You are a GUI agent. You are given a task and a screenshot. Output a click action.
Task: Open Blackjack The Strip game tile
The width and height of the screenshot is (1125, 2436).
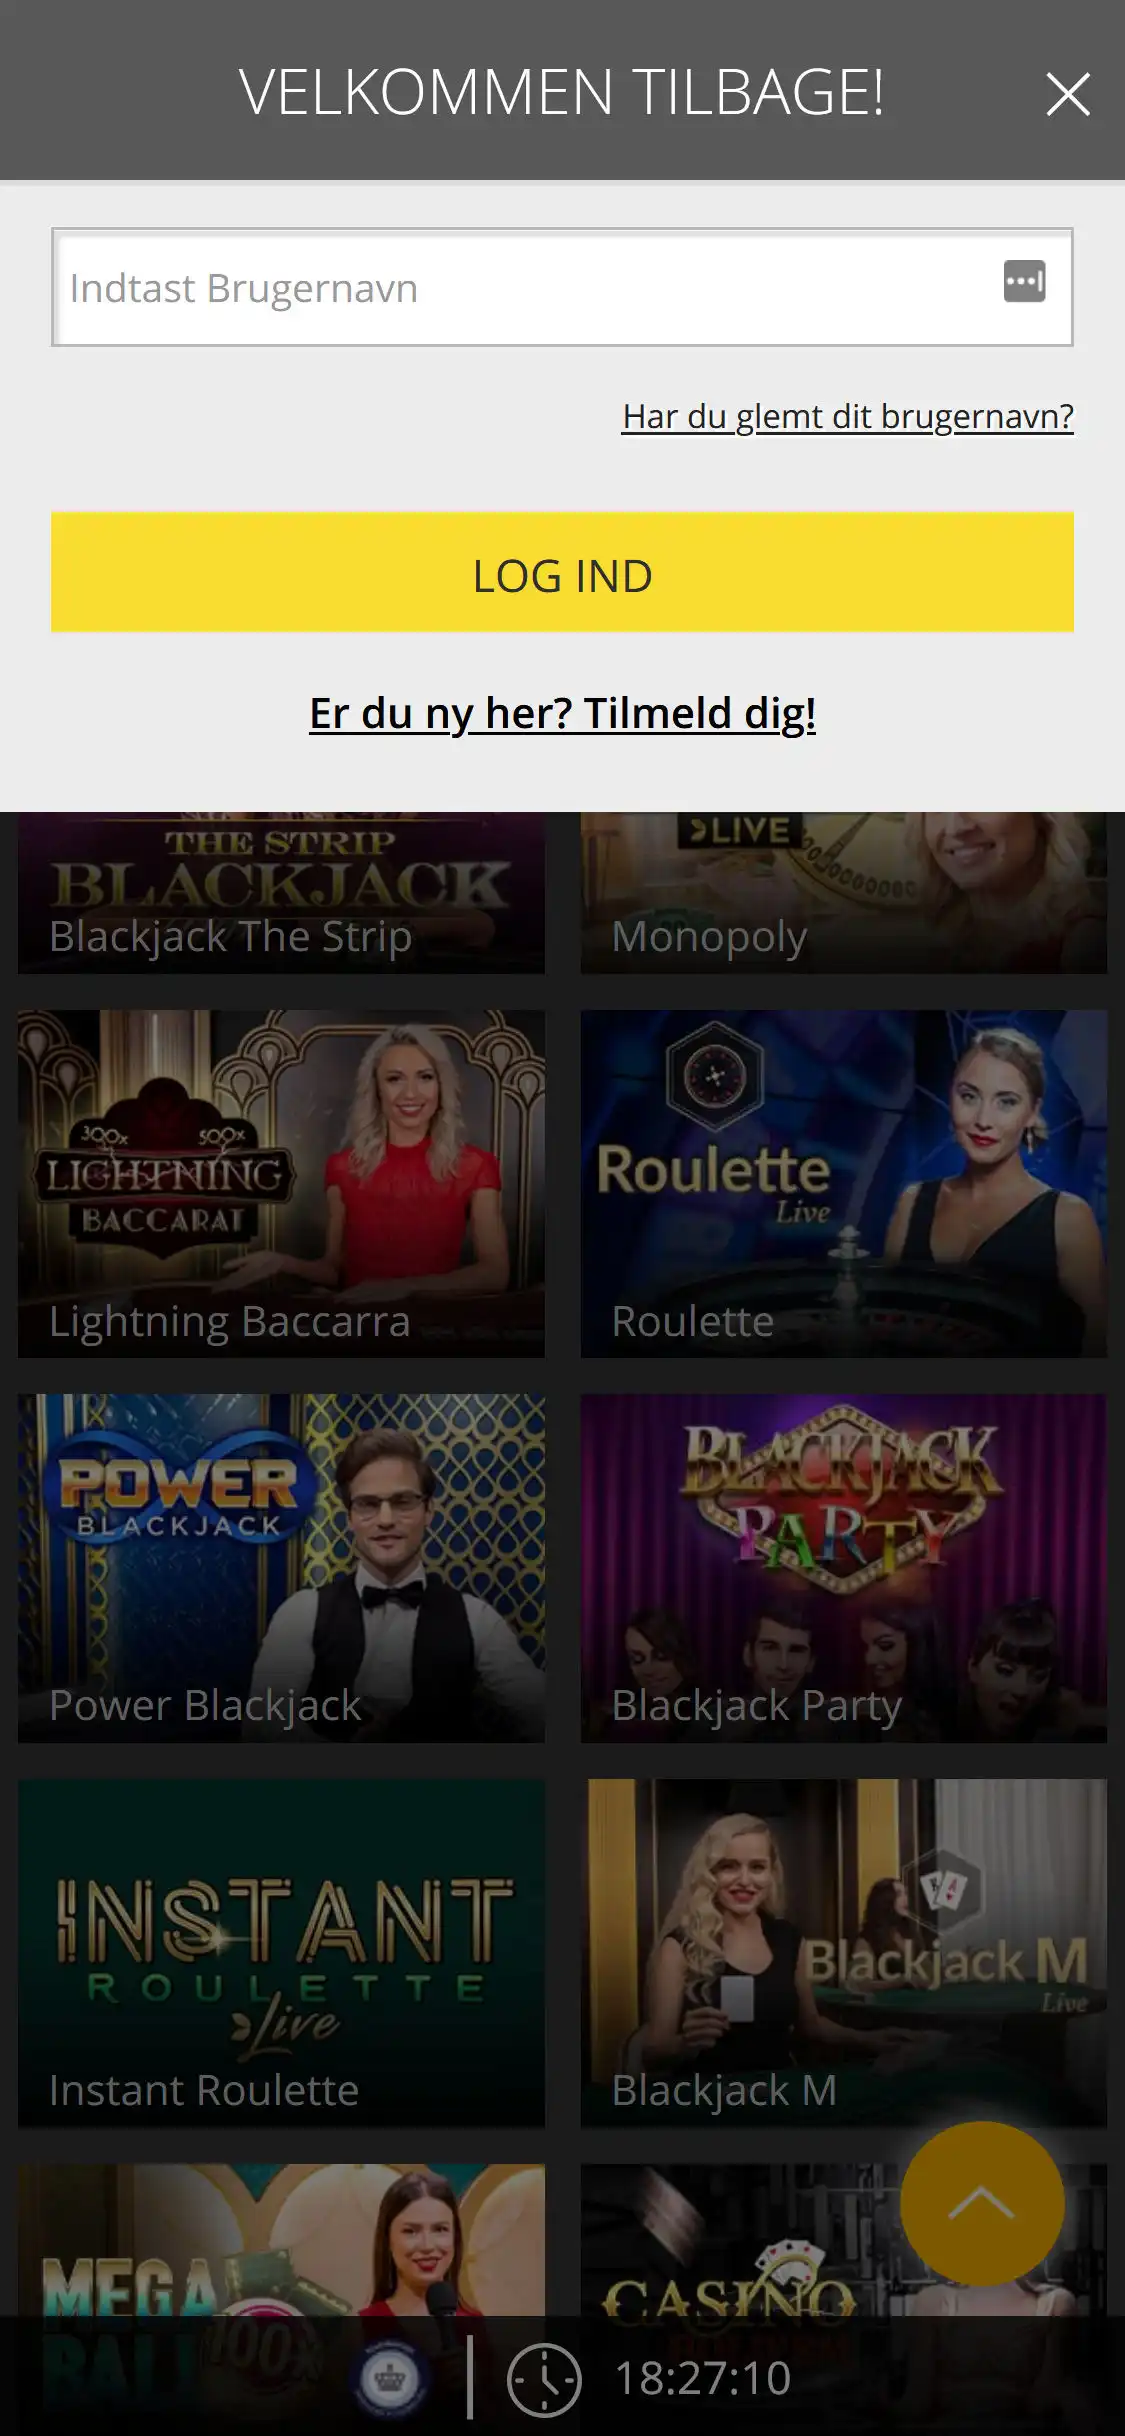[x=281, y=893]
